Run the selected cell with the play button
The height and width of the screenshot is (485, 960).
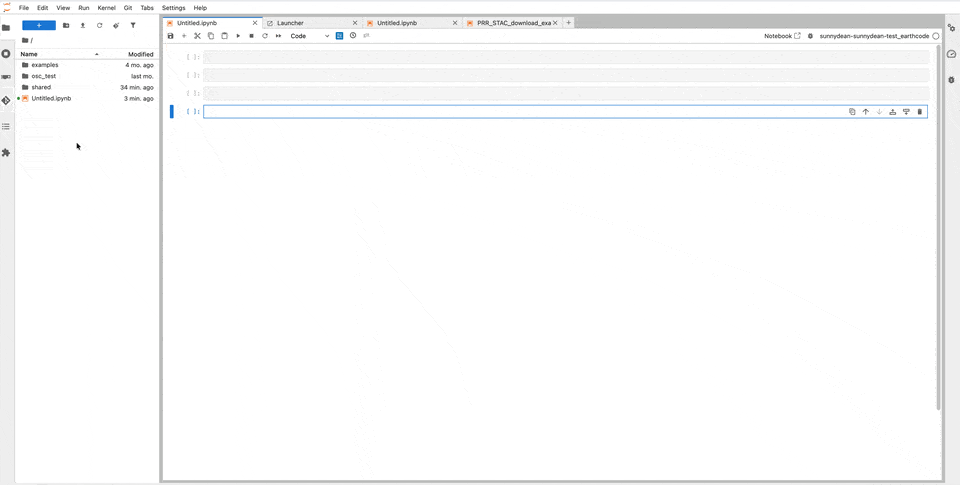[238, 36]
